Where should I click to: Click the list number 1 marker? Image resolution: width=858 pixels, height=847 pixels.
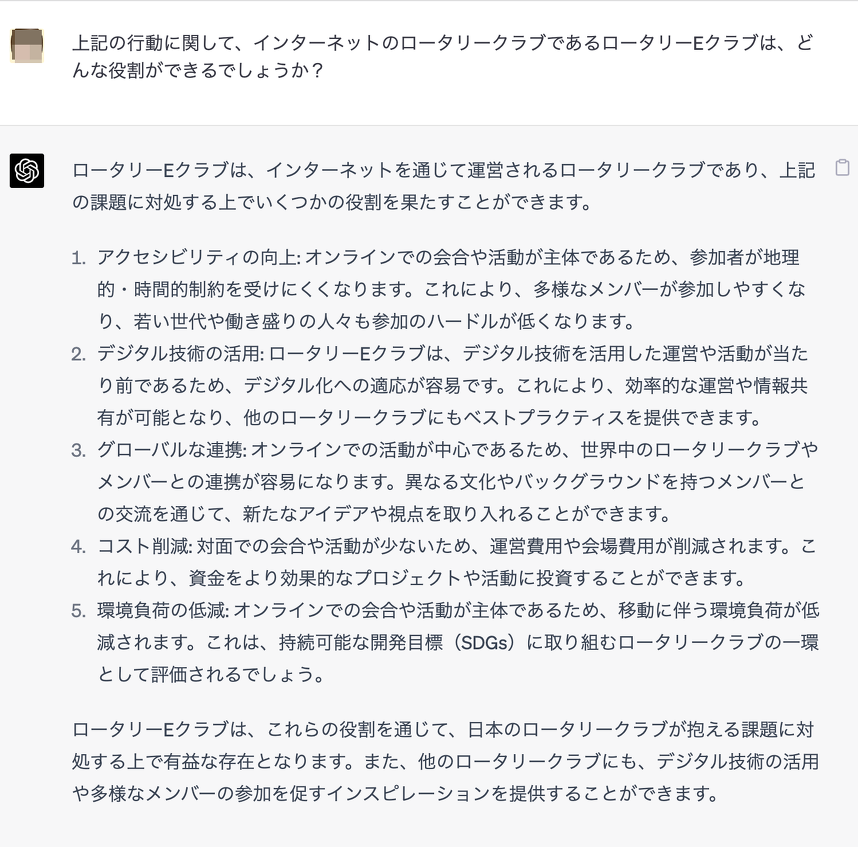79,257
